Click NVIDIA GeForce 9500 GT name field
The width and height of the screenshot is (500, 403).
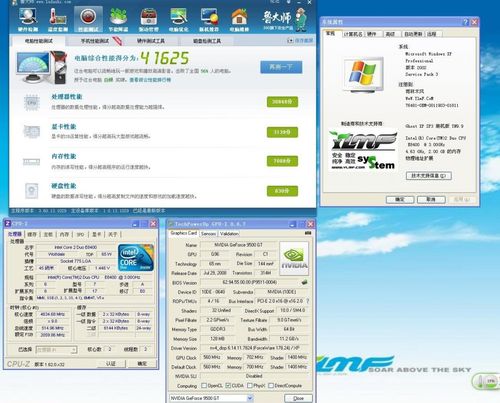238,245
